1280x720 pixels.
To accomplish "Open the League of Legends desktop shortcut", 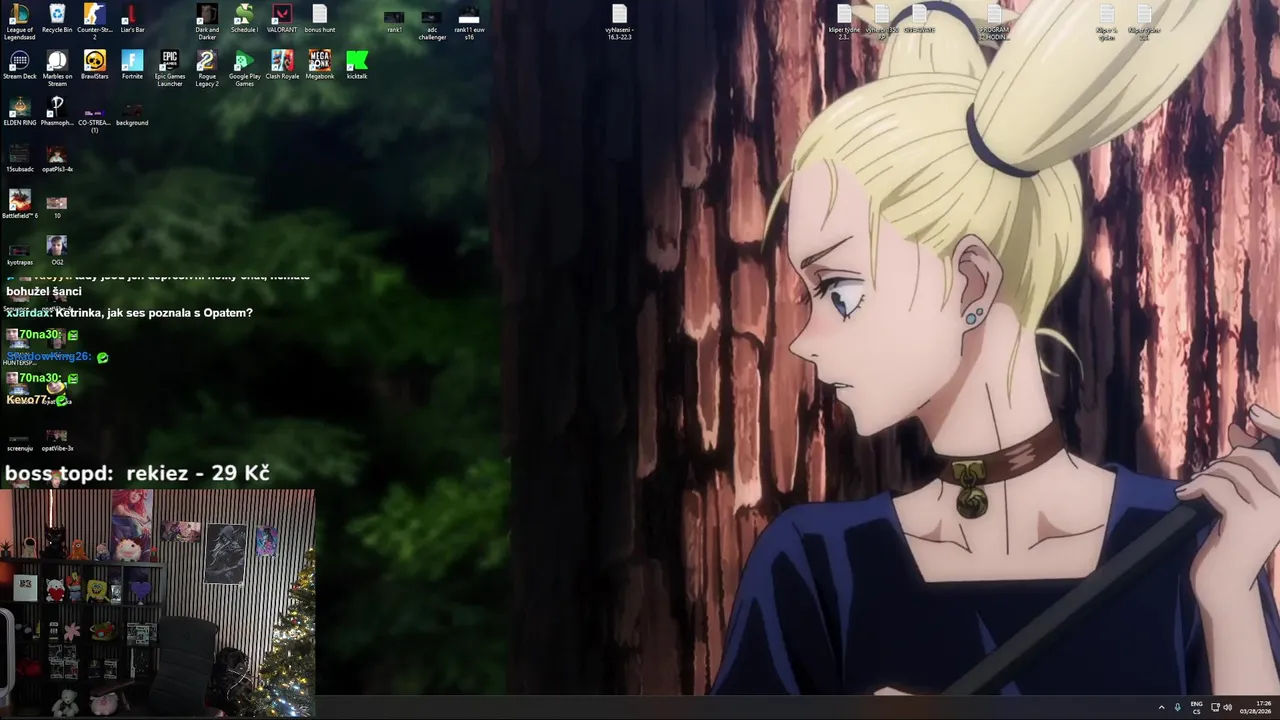I will [19, 21].
